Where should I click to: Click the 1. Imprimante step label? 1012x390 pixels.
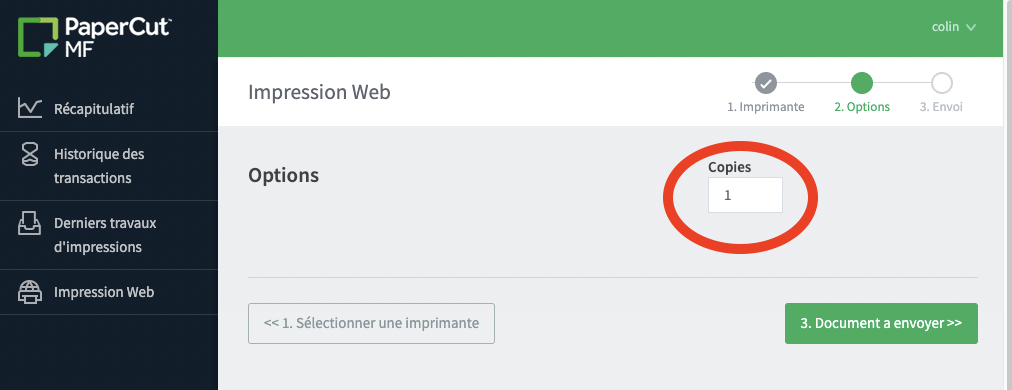(x=765, y=107)
